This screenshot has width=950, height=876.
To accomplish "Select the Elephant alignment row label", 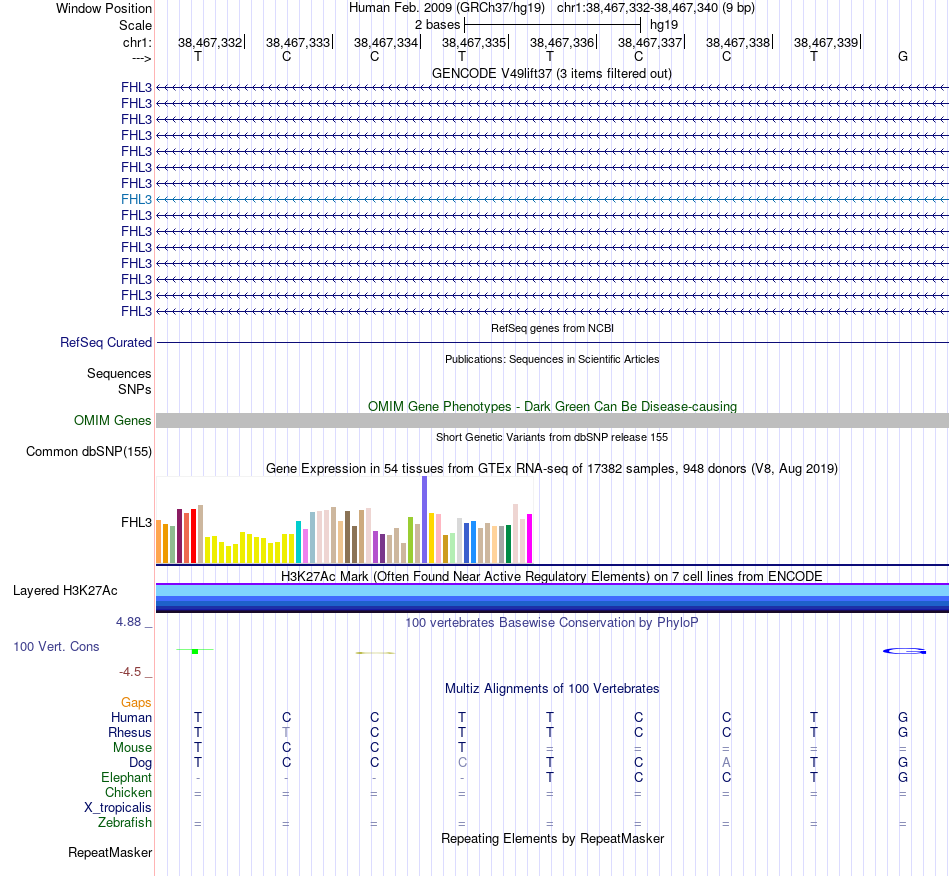I will coord(127,777).
